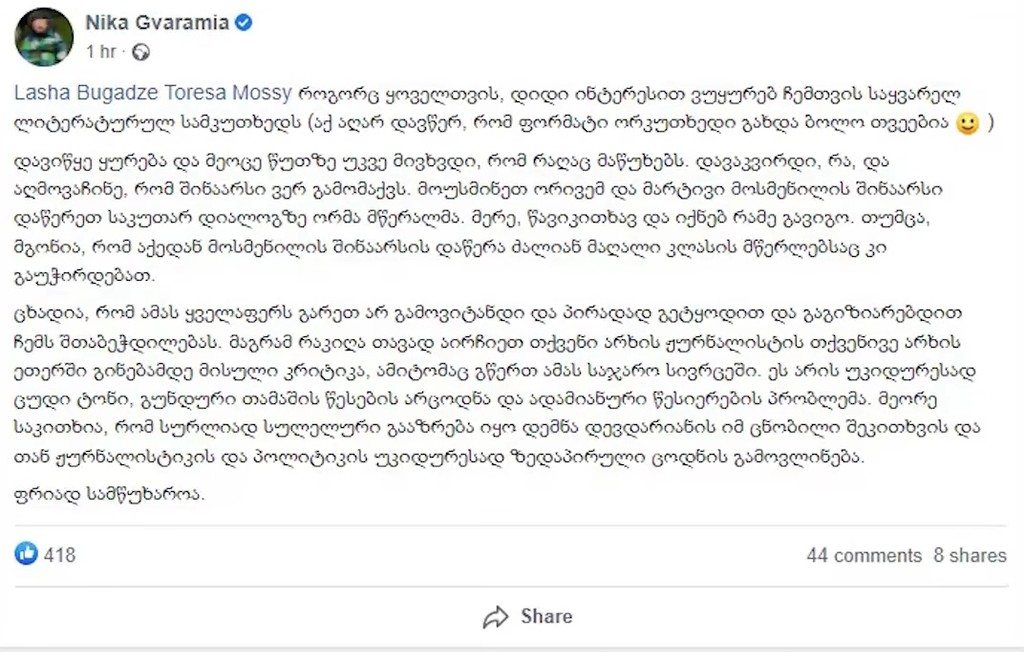Screen dimensions: 1024x652
Task: Click the Share arrow icon
Action: click(496, 616)
